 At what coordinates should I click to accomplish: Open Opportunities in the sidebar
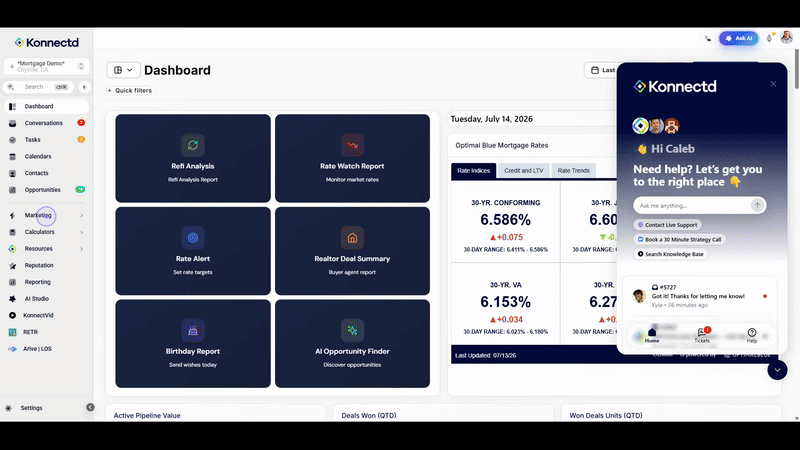tap(46, 190)
